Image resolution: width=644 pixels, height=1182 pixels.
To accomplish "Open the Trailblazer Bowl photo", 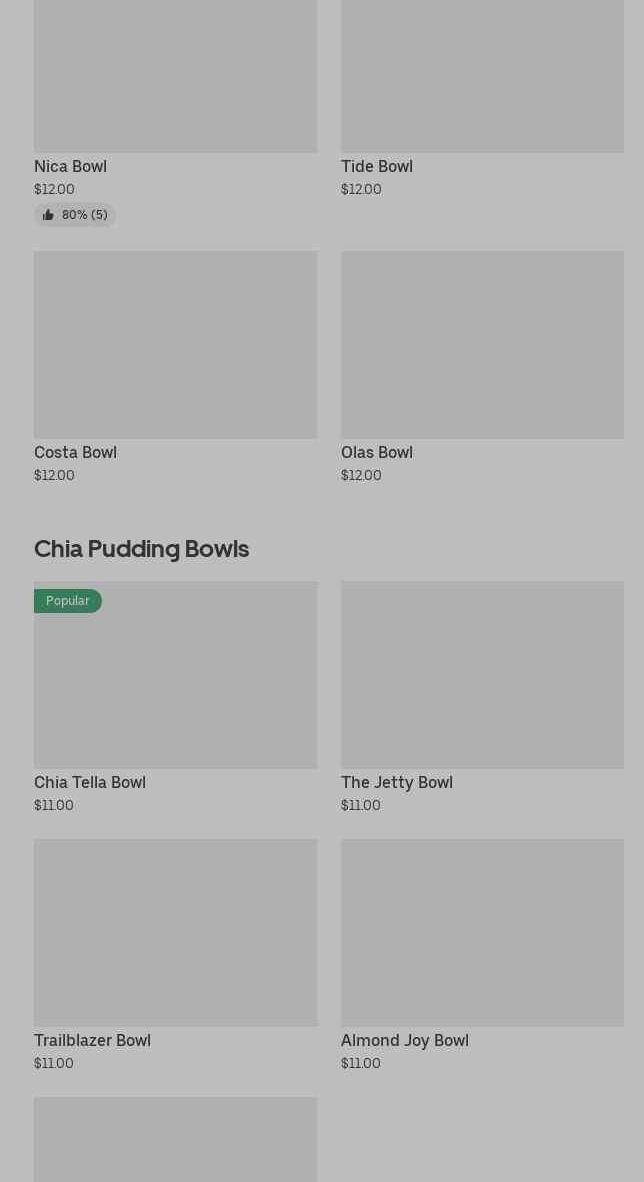I will coord(175,932).
